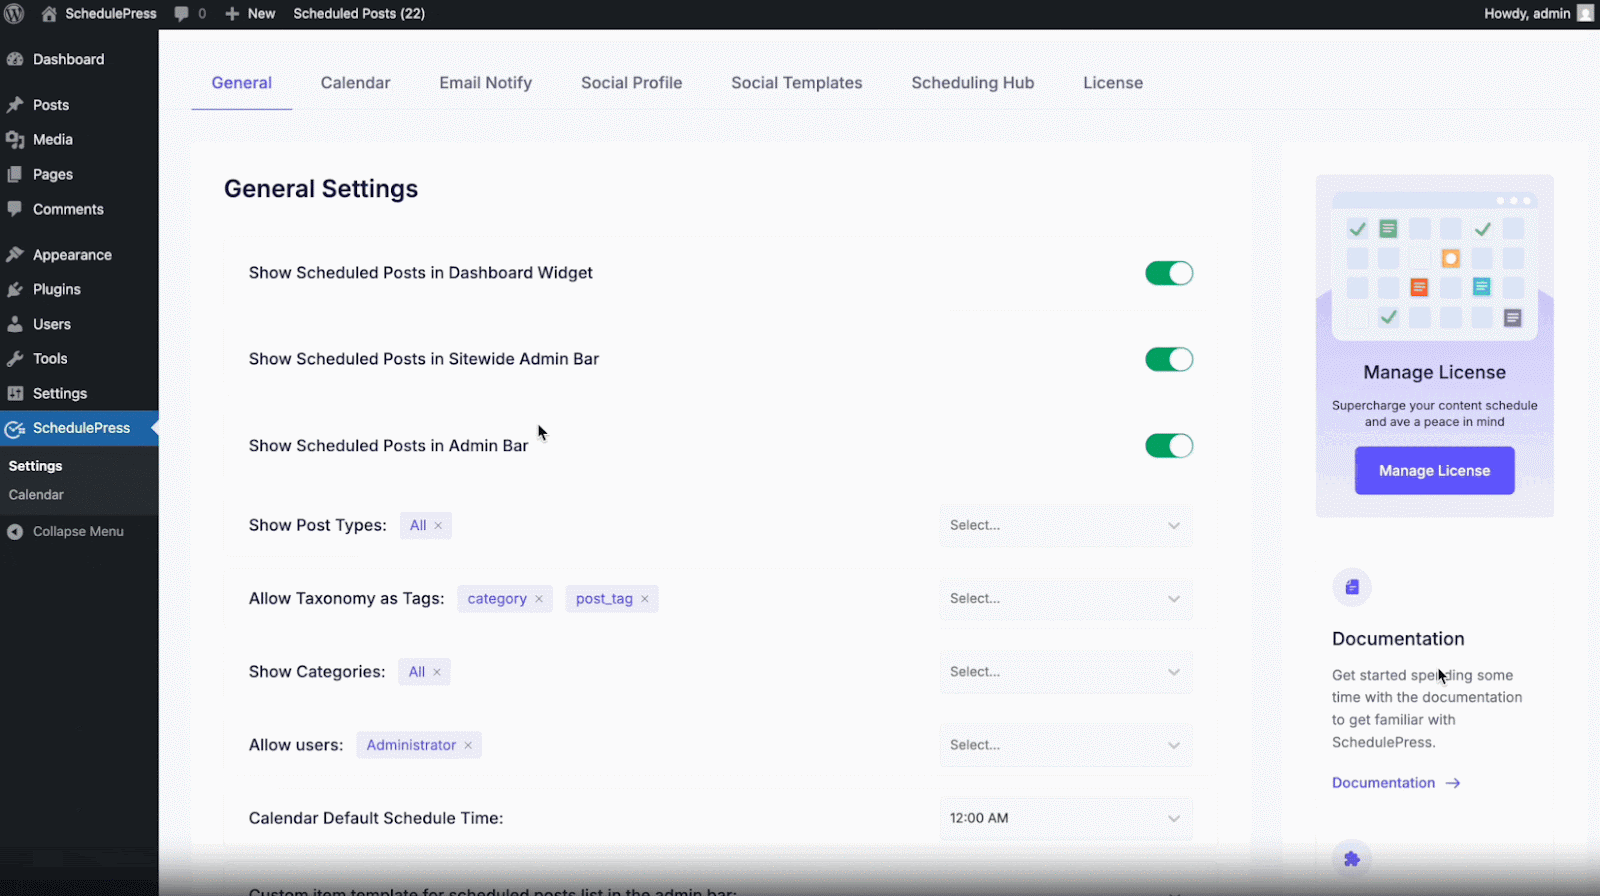Click the Manage License heading text
This screenshot has width=1600, height=896.
coord(1435,372)
